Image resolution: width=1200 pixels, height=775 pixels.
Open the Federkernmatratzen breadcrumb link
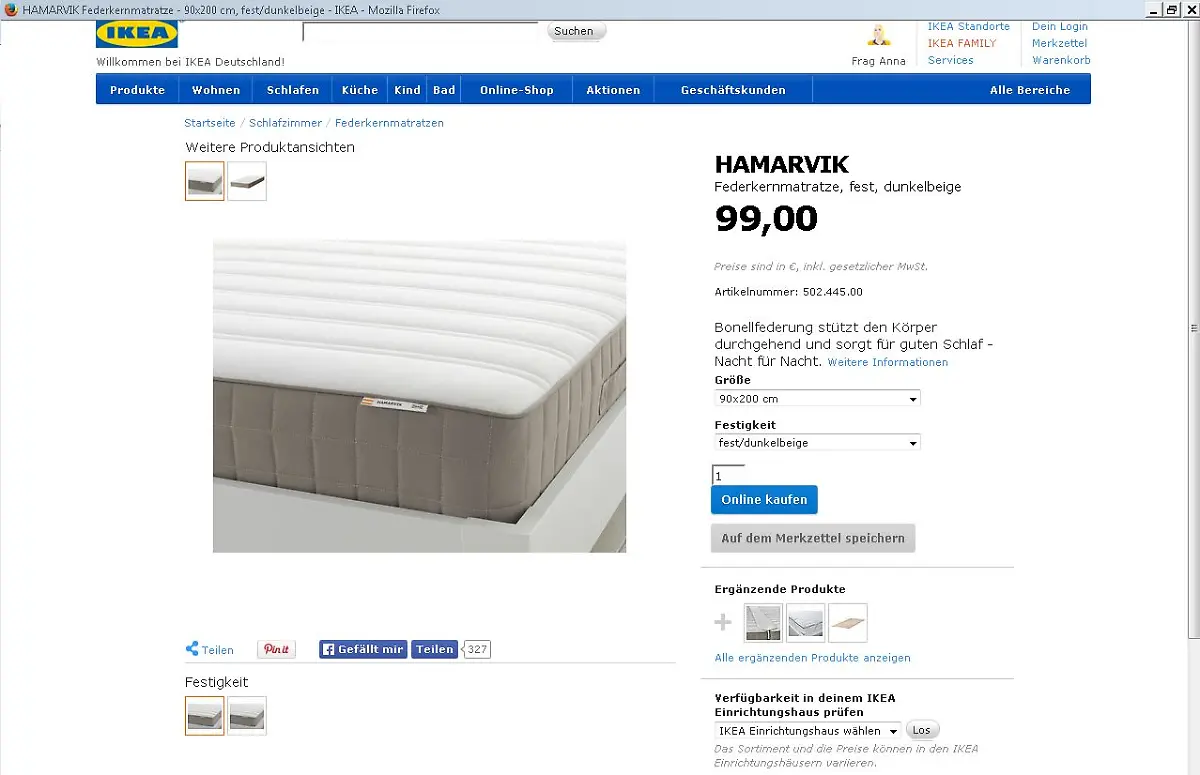point(389,123)
